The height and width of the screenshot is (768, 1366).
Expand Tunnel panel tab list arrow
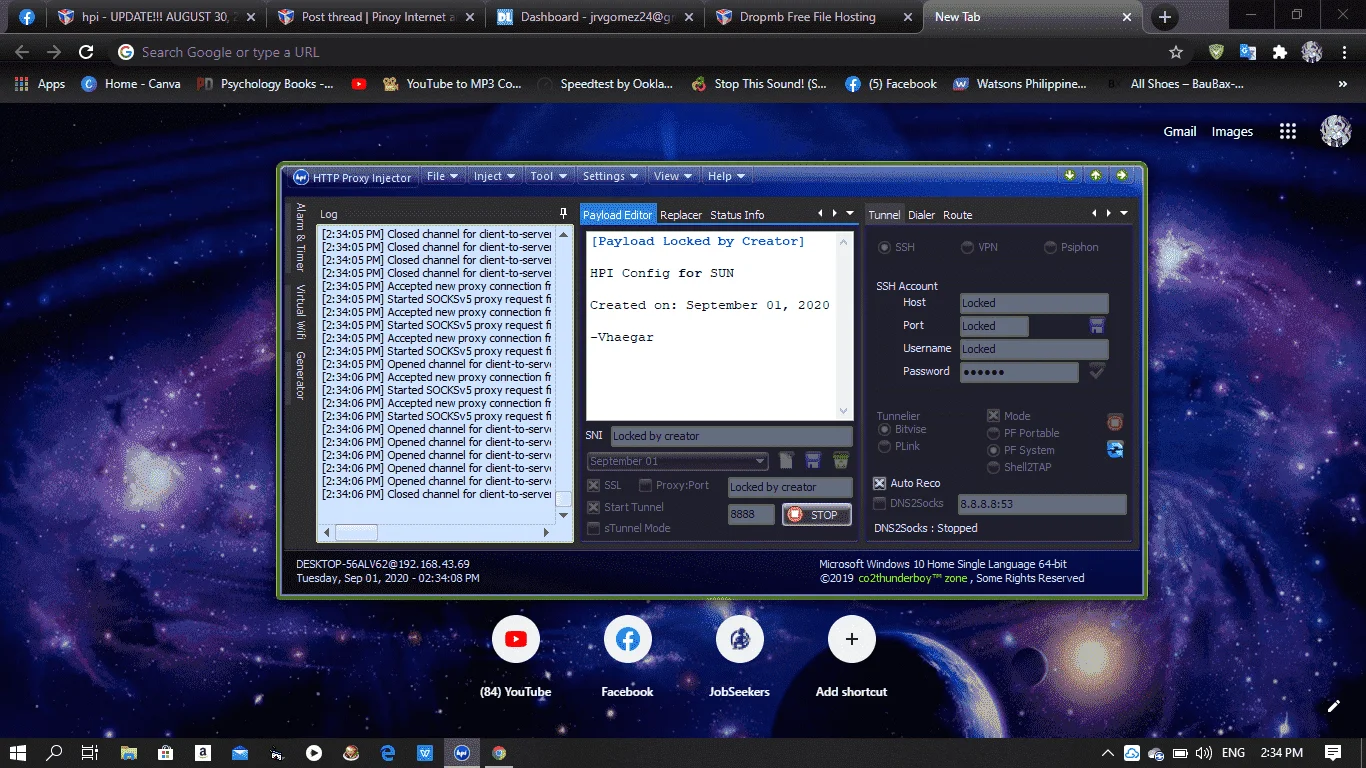tap(1124, 213)
